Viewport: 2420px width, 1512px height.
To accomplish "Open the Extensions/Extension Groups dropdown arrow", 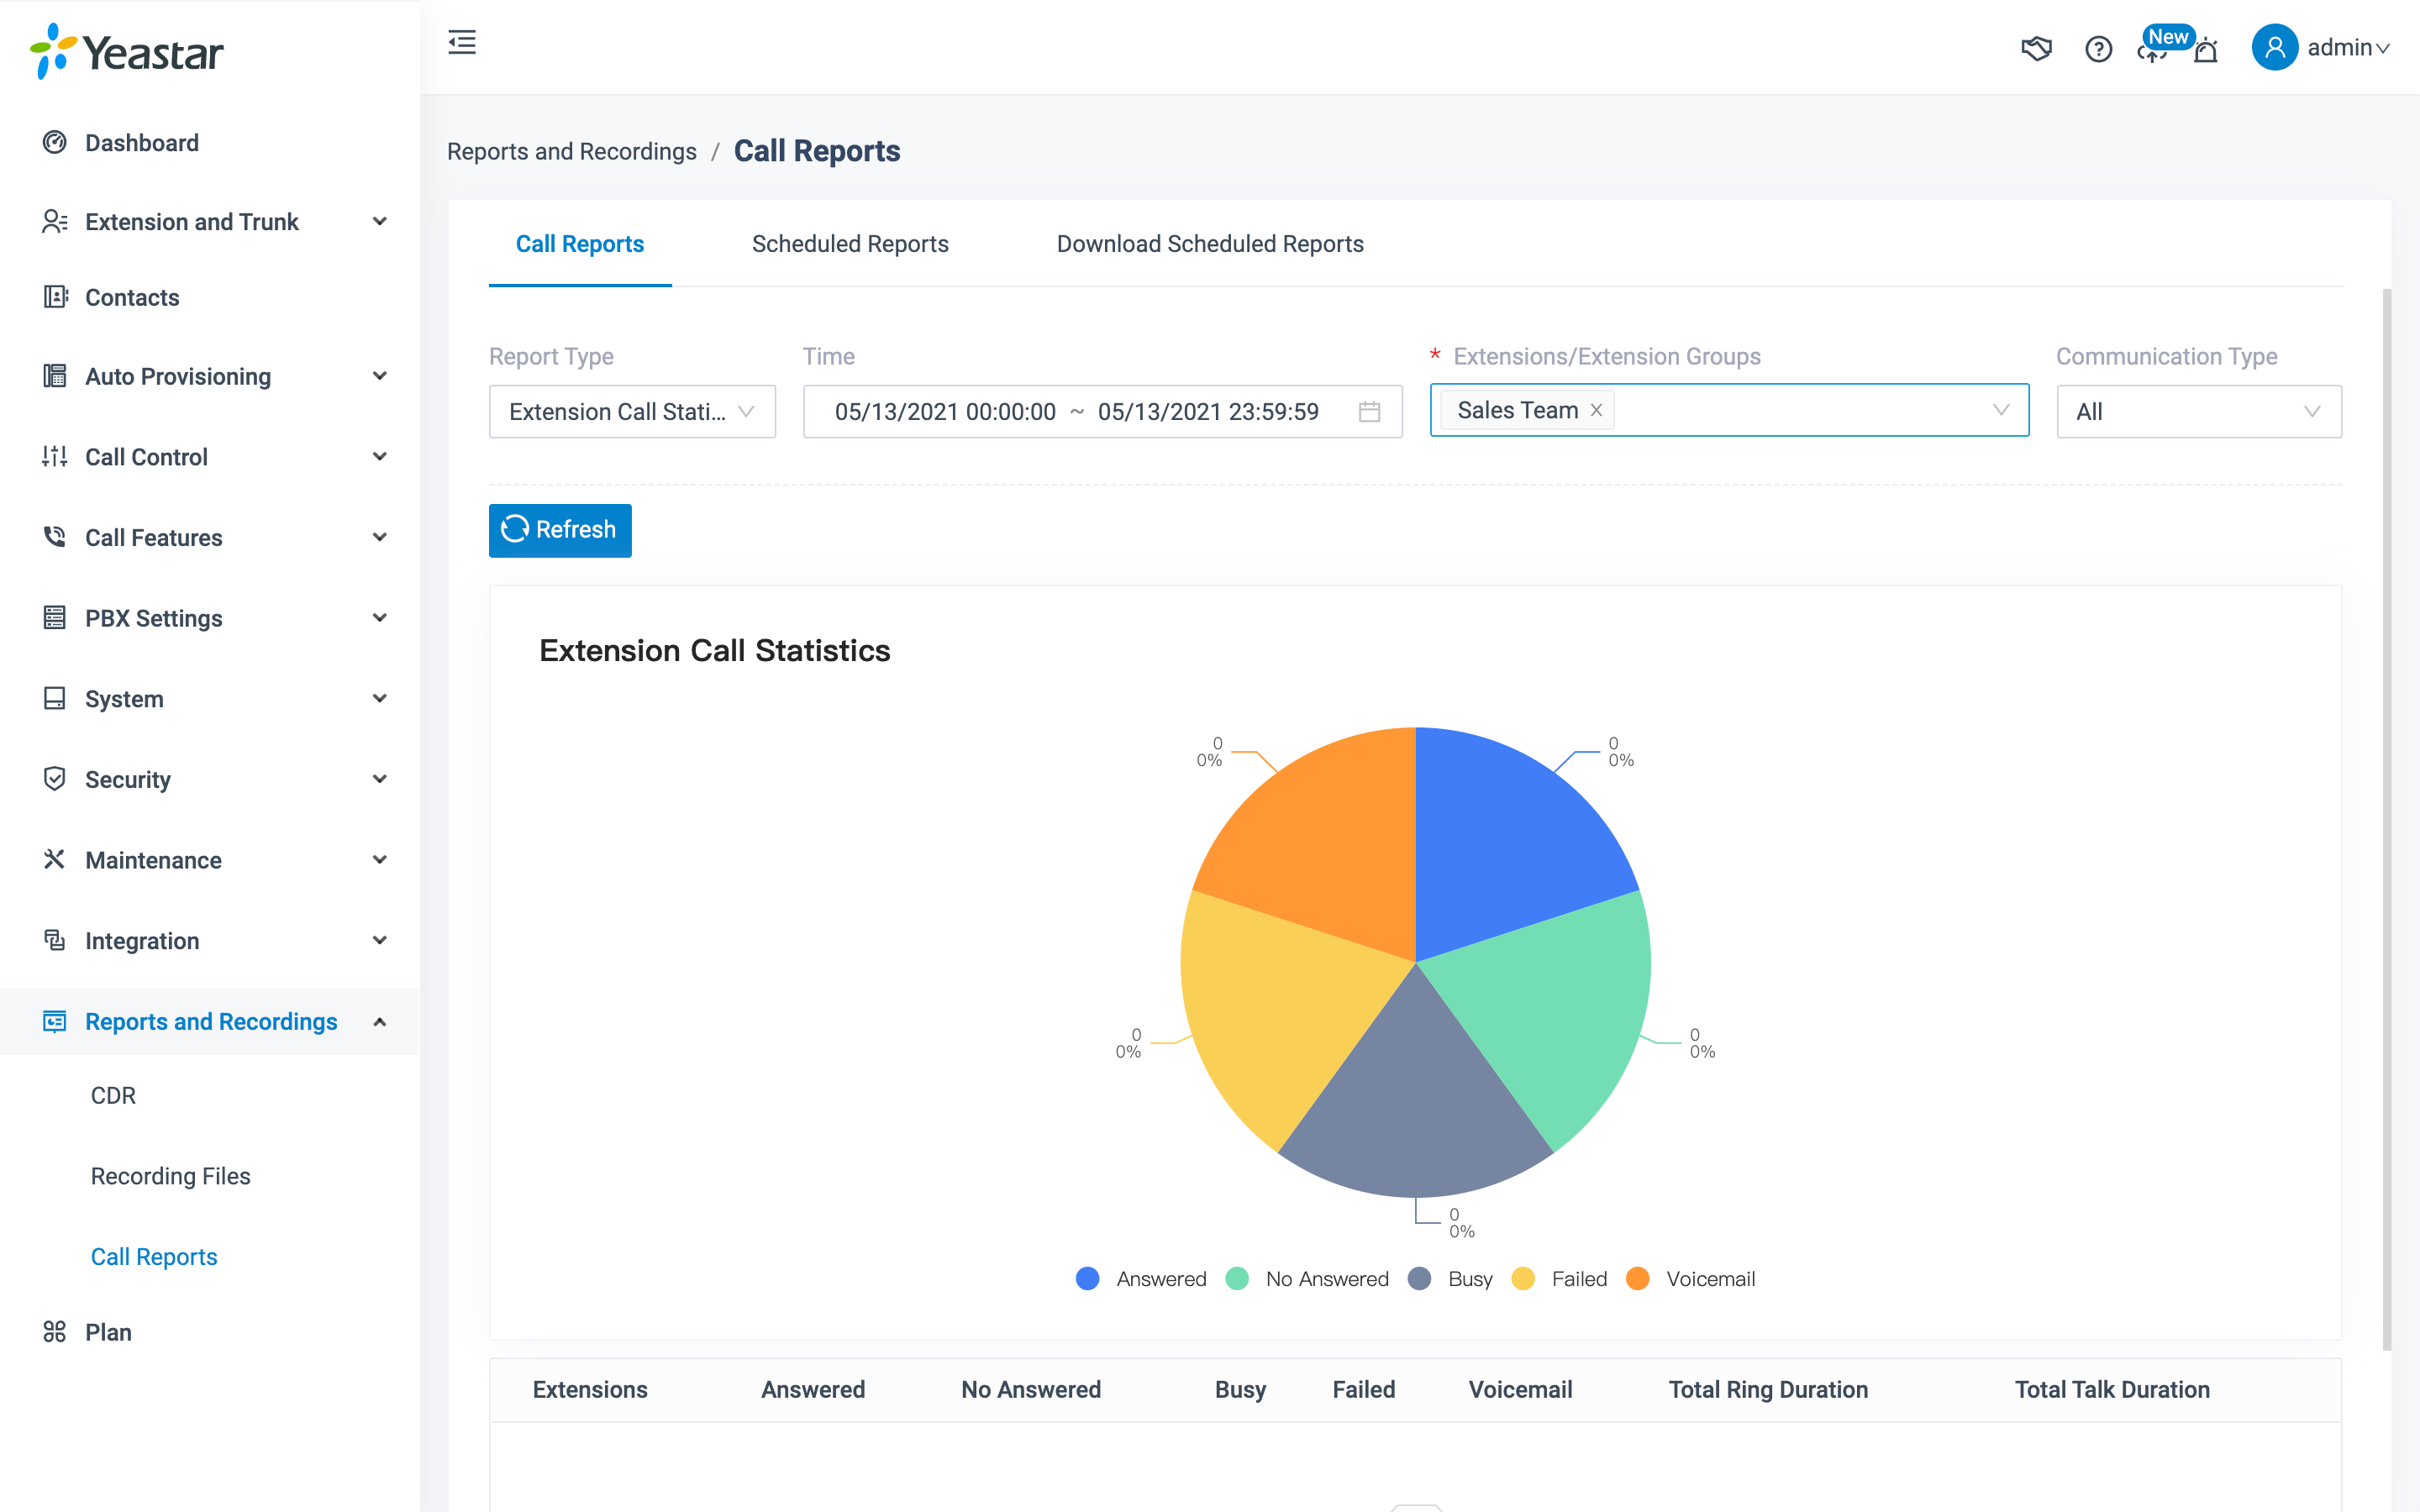I will 2001,410.
